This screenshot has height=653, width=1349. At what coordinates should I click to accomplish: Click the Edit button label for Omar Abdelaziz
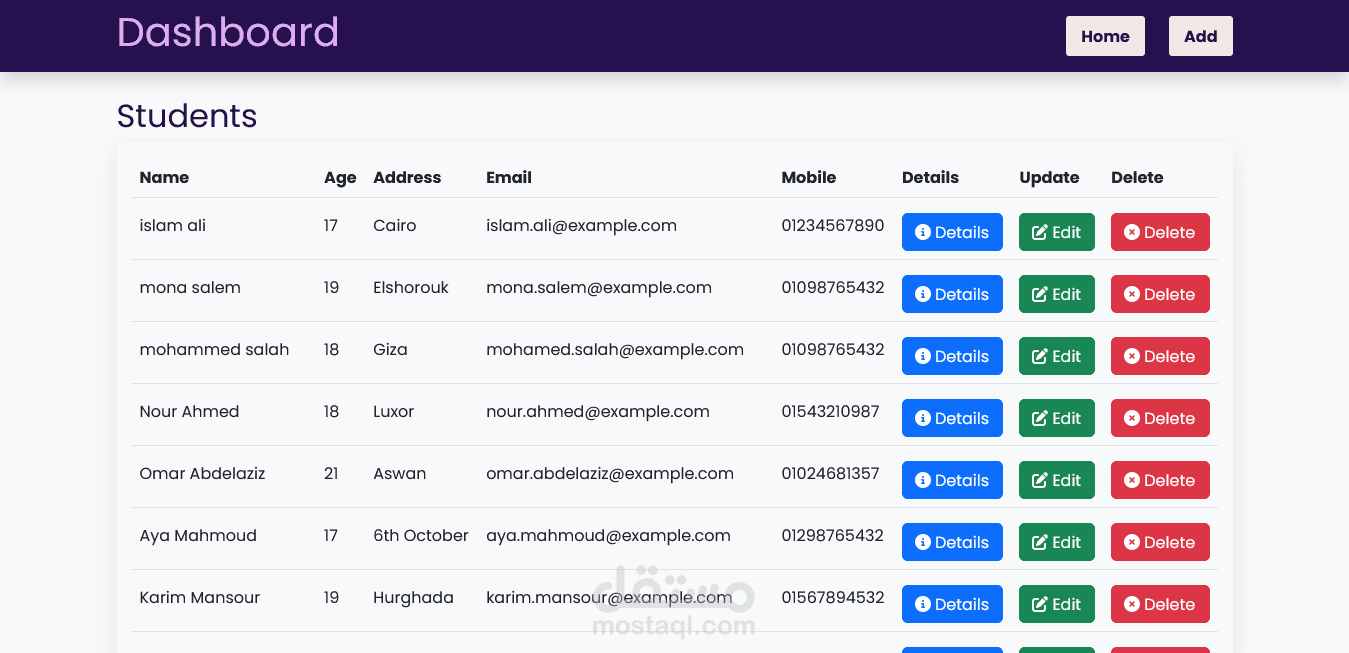(x=1066, y=480)
